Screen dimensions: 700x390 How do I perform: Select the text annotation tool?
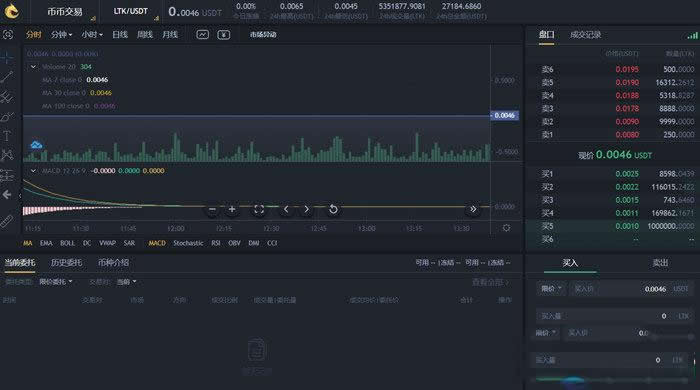click(x=7, y=136)
